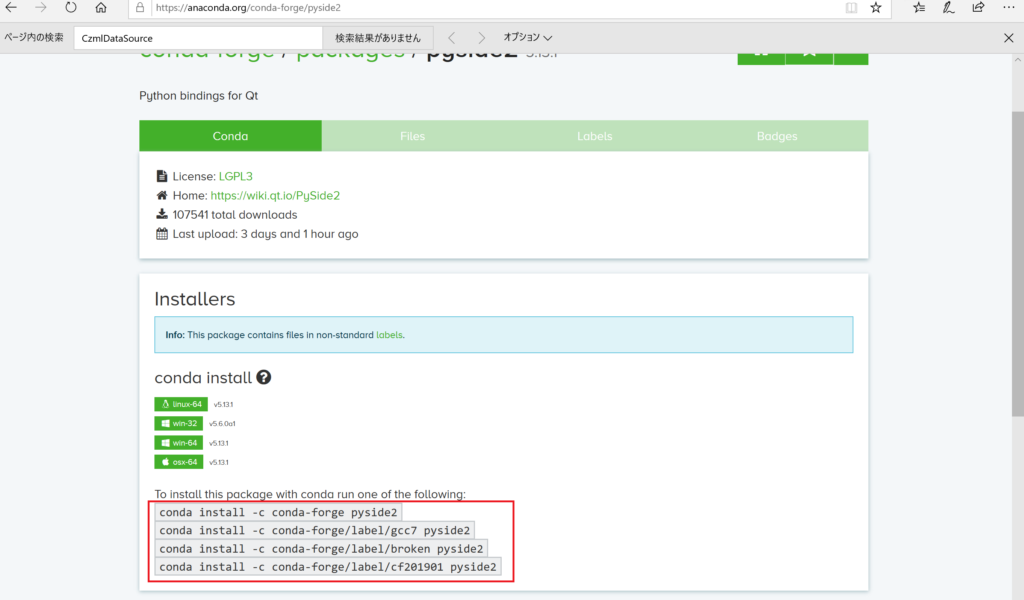Click the browser forward arrow
This screenshot has width=1024, height=600.
40,8
